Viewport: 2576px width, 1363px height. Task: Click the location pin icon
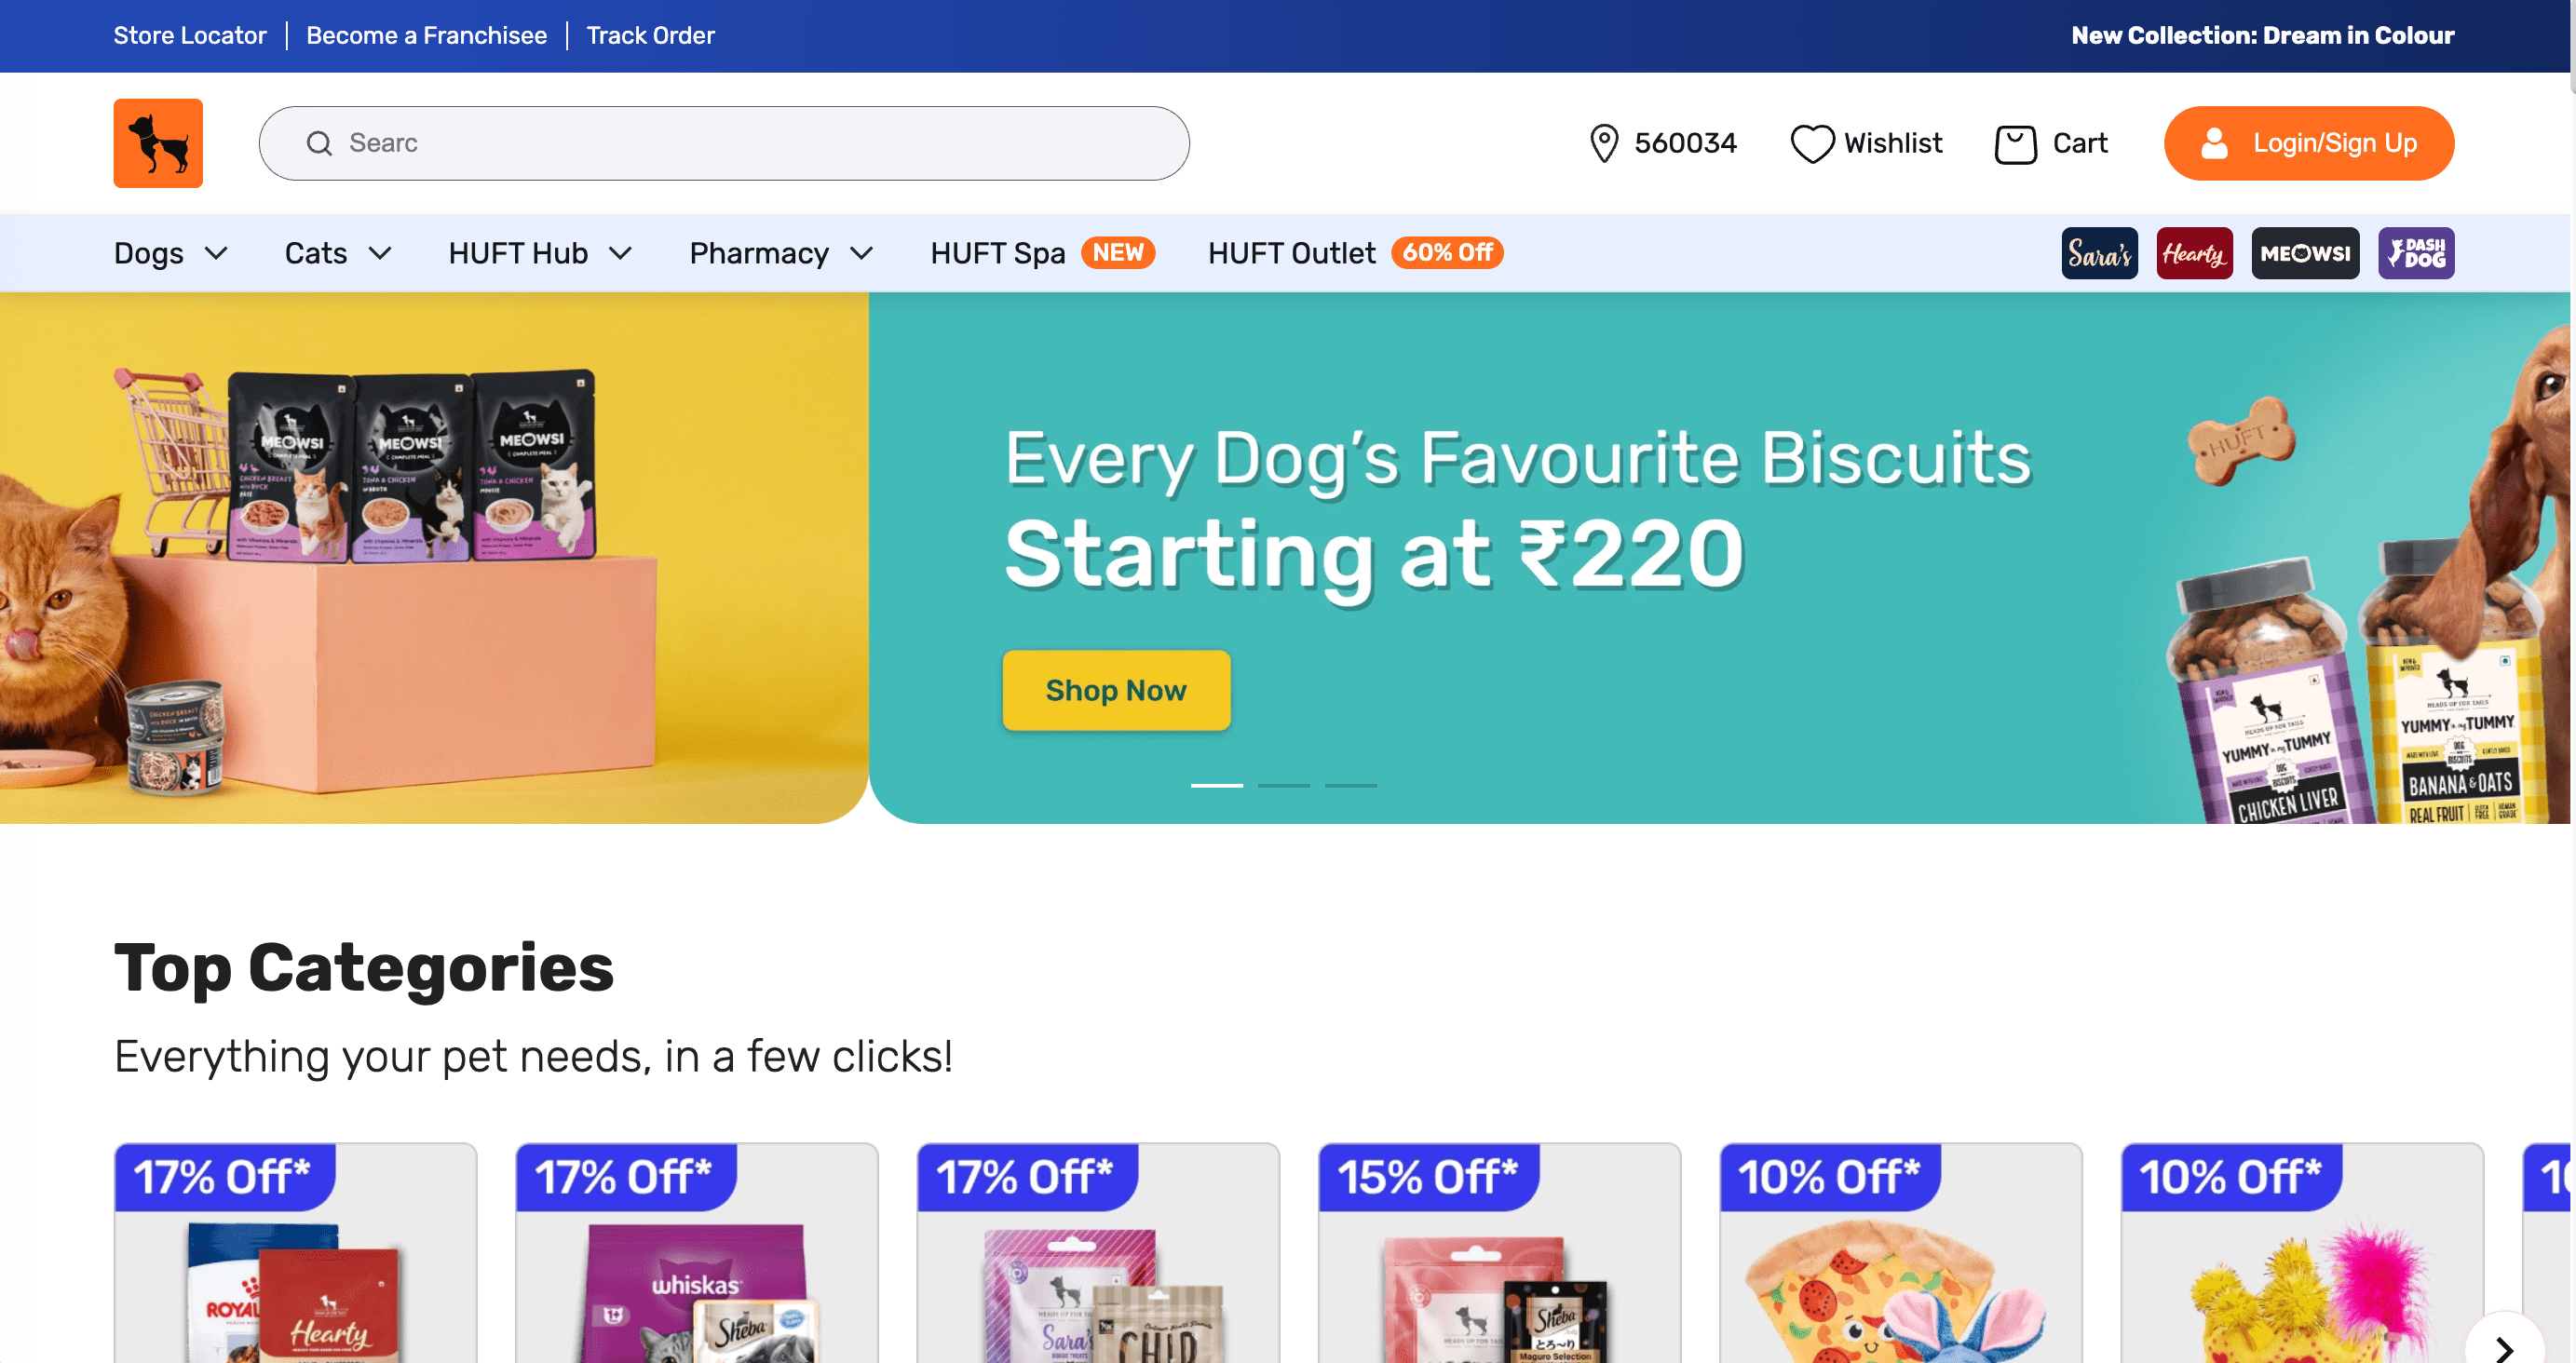[x=1604, y=143]
